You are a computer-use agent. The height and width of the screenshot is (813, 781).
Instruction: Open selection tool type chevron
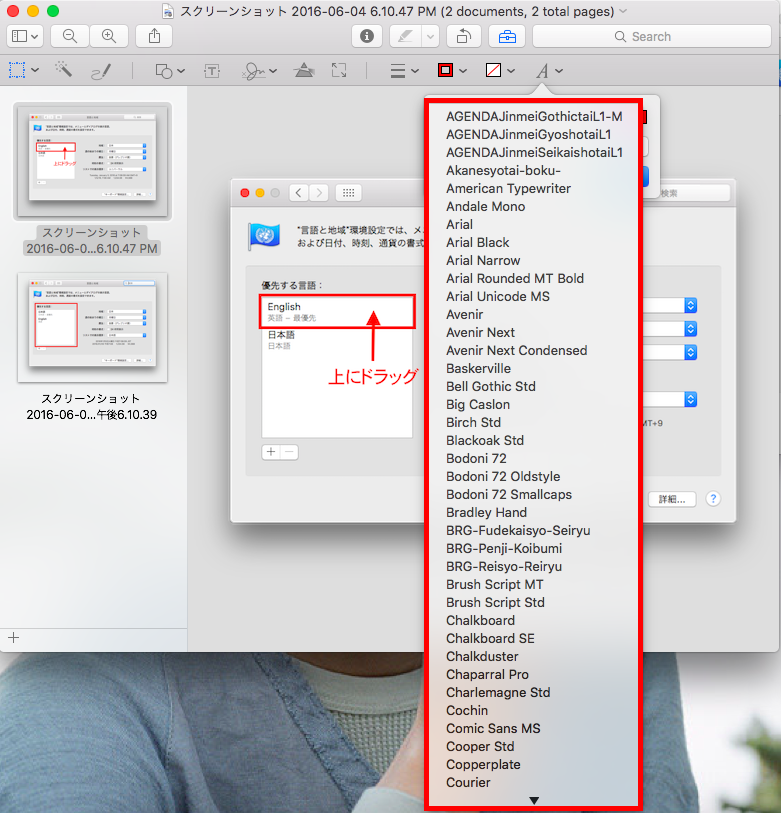(35, 70)
